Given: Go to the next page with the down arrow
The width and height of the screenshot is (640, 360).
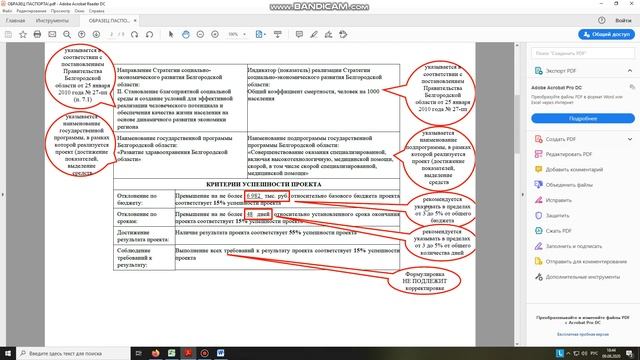Looking at the screenshot, I should pos(96,35).
